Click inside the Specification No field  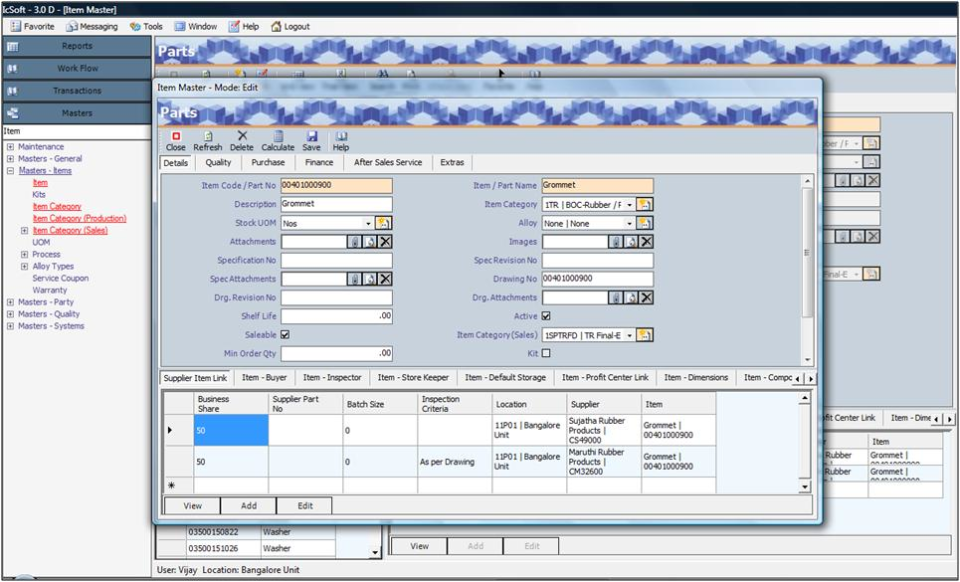pyautogui.click(x=335, y=260)
